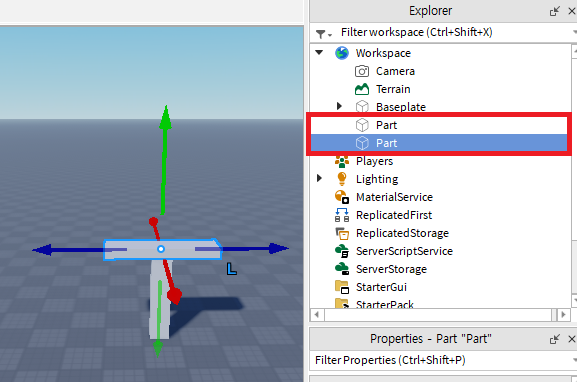This screenshot has height=382, width=577.
Task: Click the Baseplate cube icon
Action: tap(362, 107)
